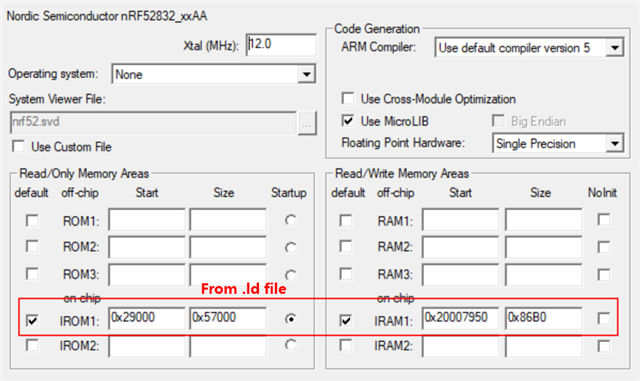640x381 pixels.
Task: Select the ROM2 Startup radio button
Action: point(291,247)
